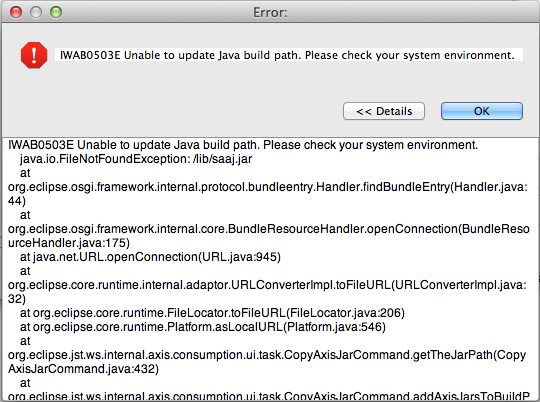The height and width of the screenshot is (402, 540).
Task: Click the 'urceHandler.java:175)' continuation line
Action: [x=69, y=243]
